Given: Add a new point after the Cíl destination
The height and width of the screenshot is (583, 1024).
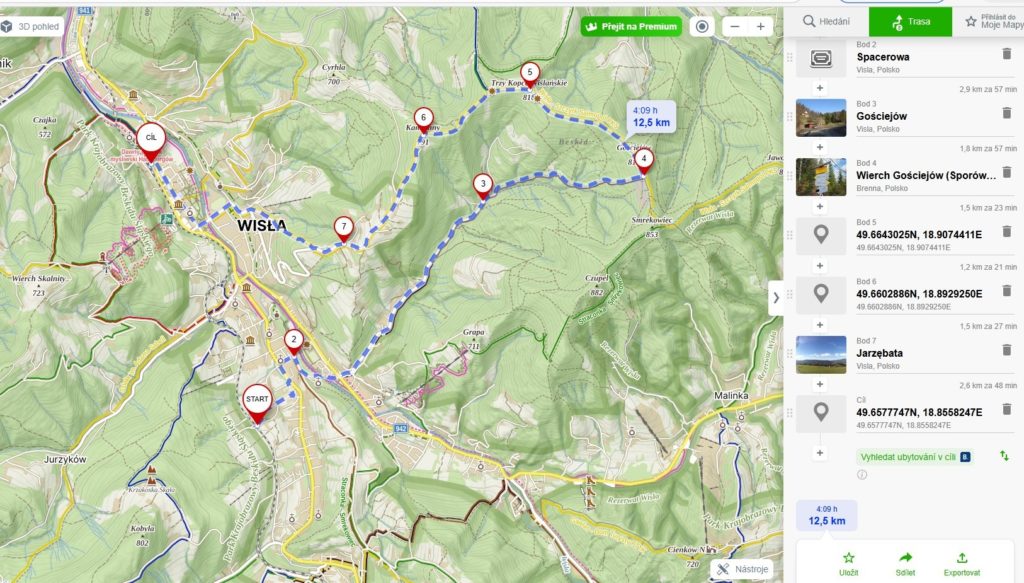Looking at the screenshot, I should [820, 453].
